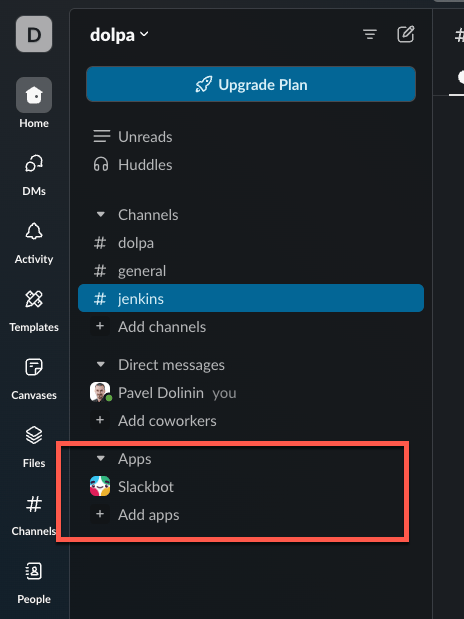Collapse the Apps section
The width and height of the screenshot is (464, 619).
(101, 458)
